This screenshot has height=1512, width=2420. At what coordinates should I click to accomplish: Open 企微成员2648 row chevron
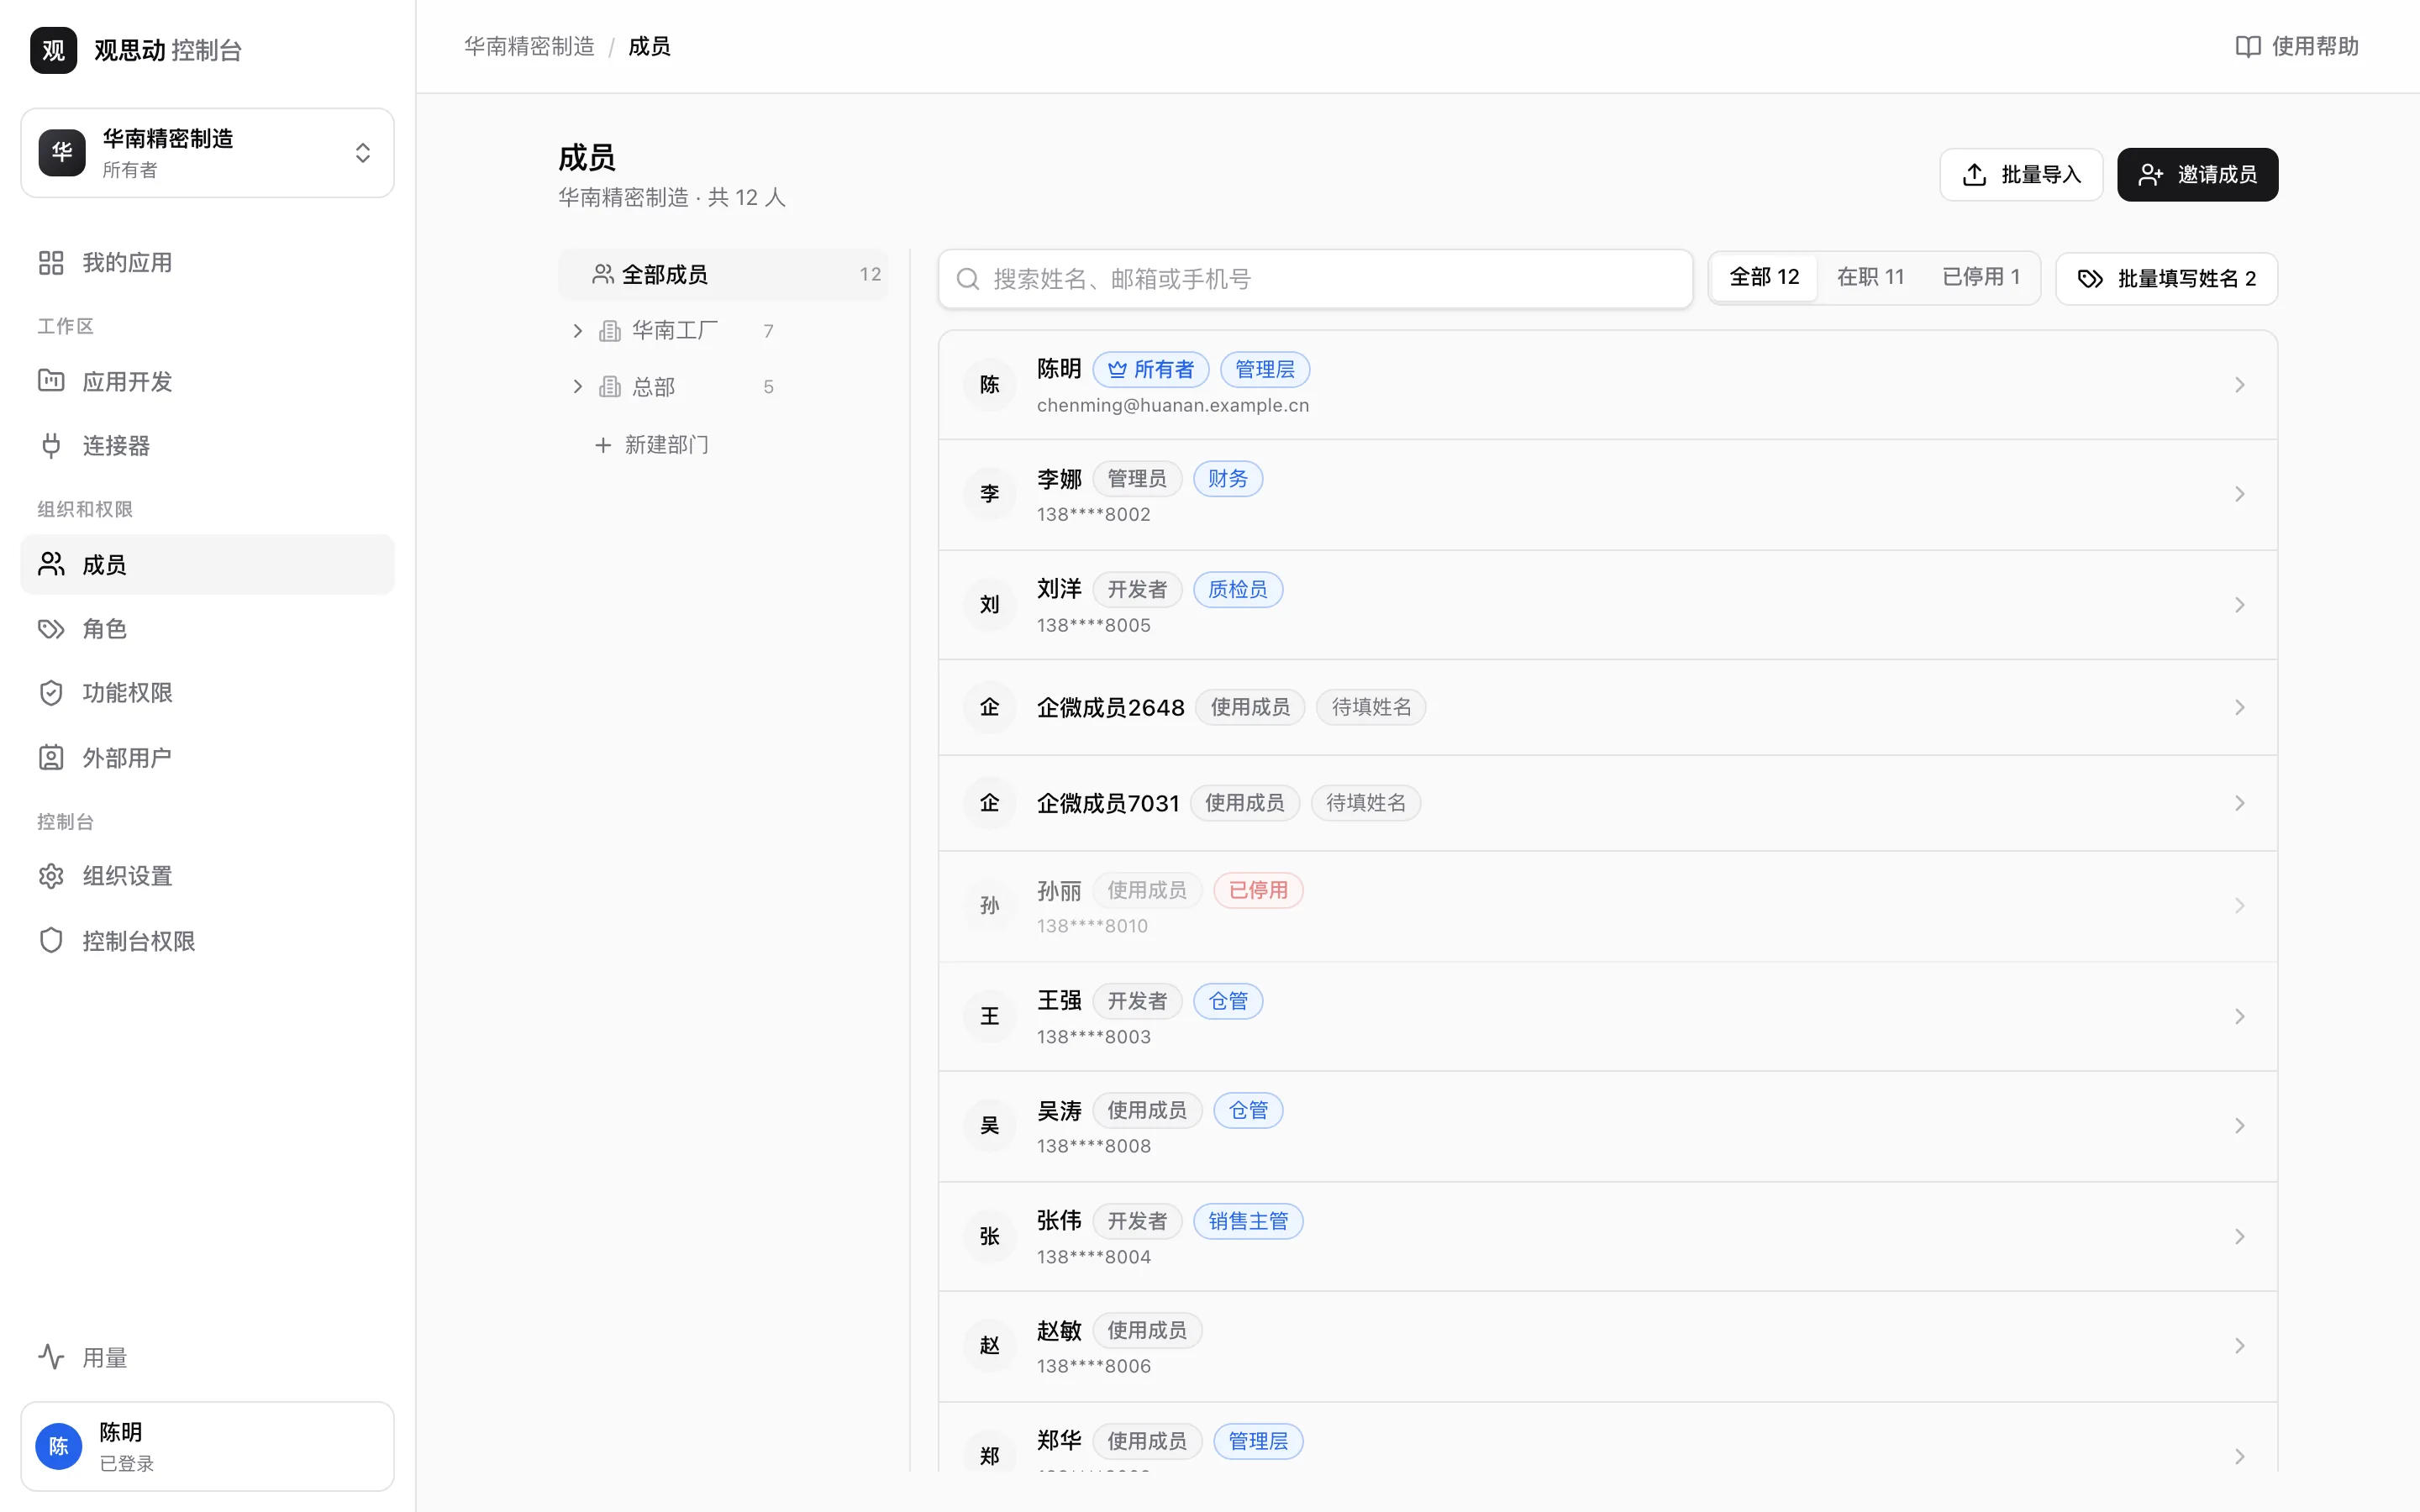click(x=2239, y=708)
